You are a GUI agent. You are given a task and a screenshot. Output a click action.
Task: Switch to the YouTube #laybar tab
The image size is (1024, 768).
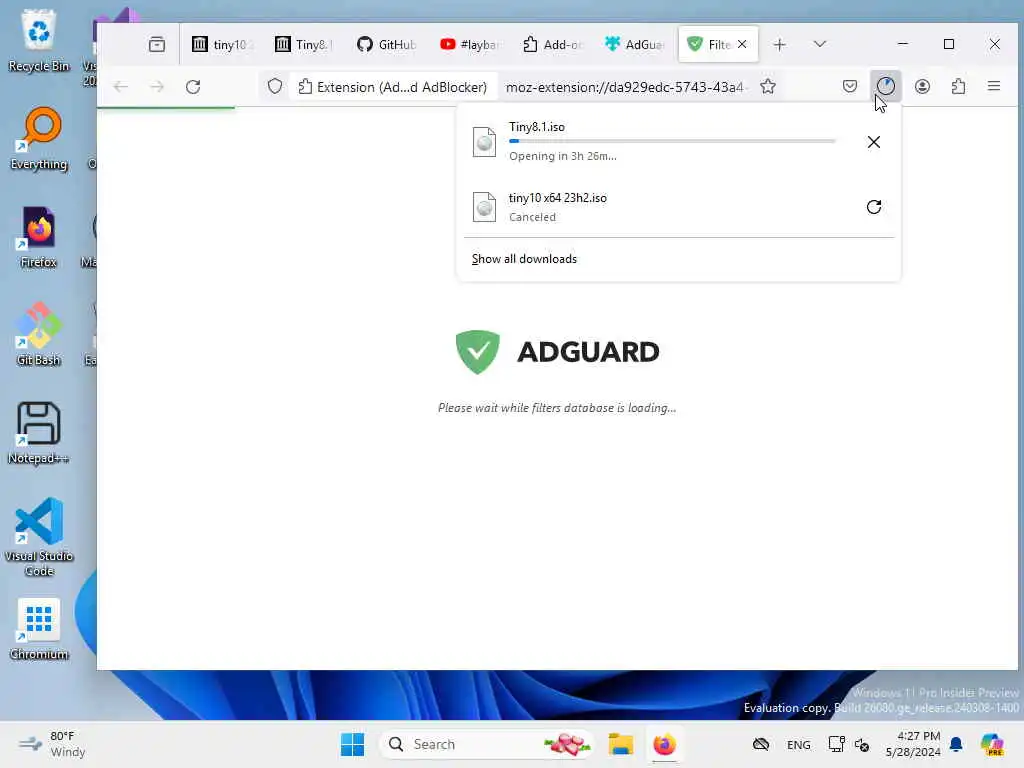point(469,44)
